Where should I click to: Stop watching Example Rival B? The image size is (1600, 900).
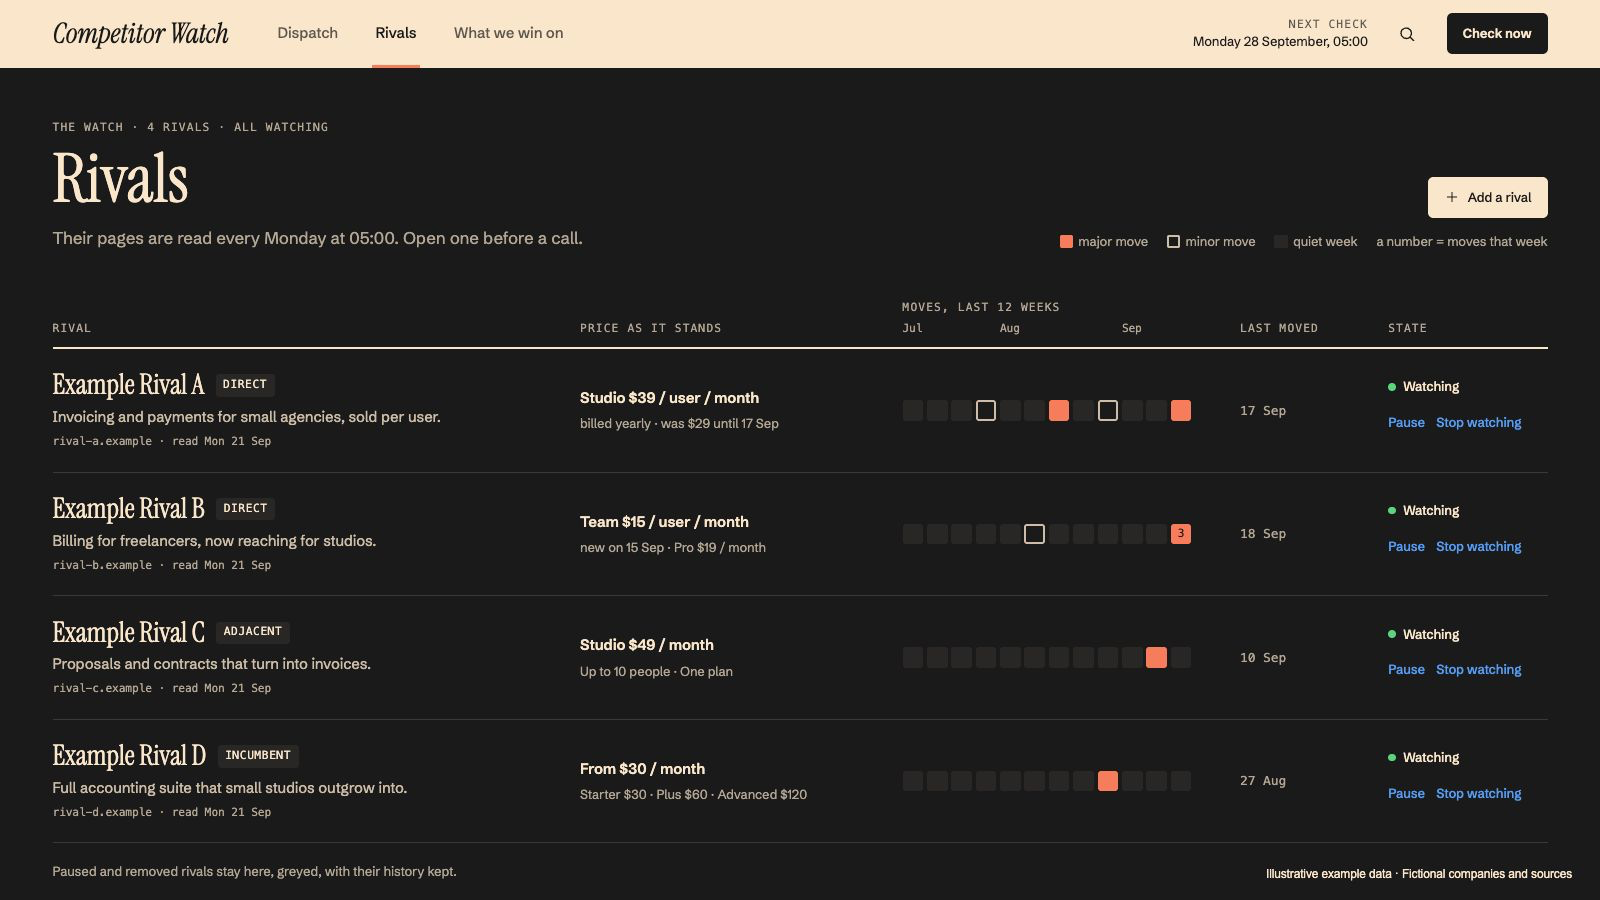click(x=1478, y=547)
